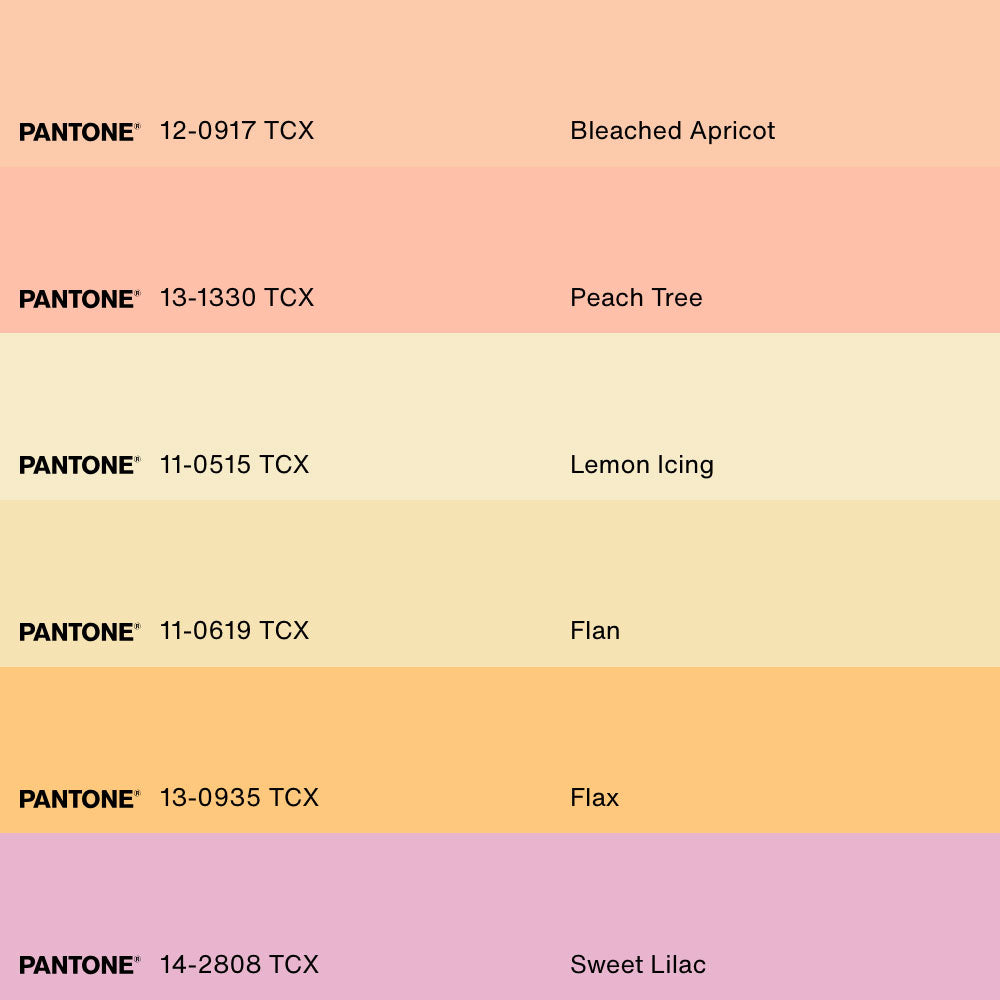Select the Pantone logo beside 13-0935 TCX
Screen dimensions: 1000x1000
pyautogui.click(x=79, y=799)
